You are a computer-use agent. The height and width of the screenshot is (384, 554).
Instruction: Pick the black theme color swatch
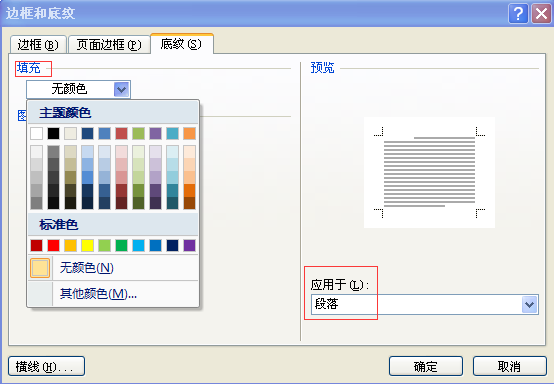coord(53,134)
